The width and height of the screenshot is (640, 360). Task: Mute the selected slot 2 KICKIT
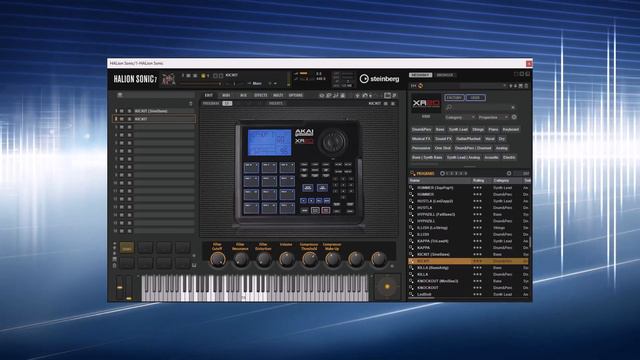(x=122, y=119)
